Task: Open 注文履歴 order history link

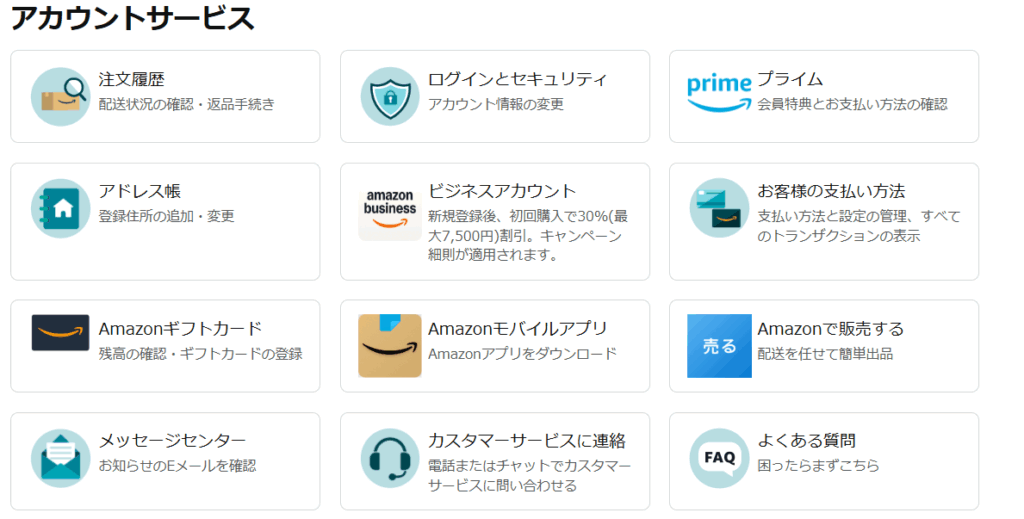Action: coord(131,79)
